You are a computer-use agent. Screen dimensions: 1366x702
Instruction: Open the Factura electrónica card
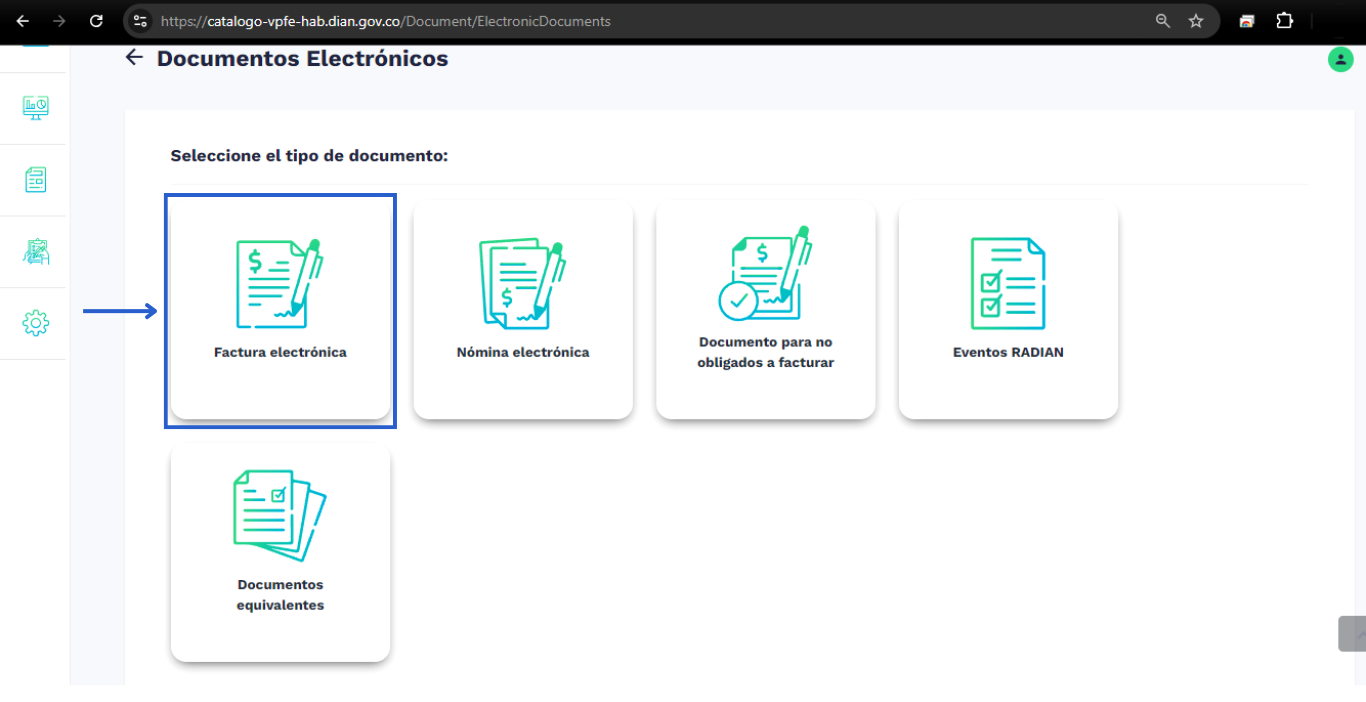280,310
